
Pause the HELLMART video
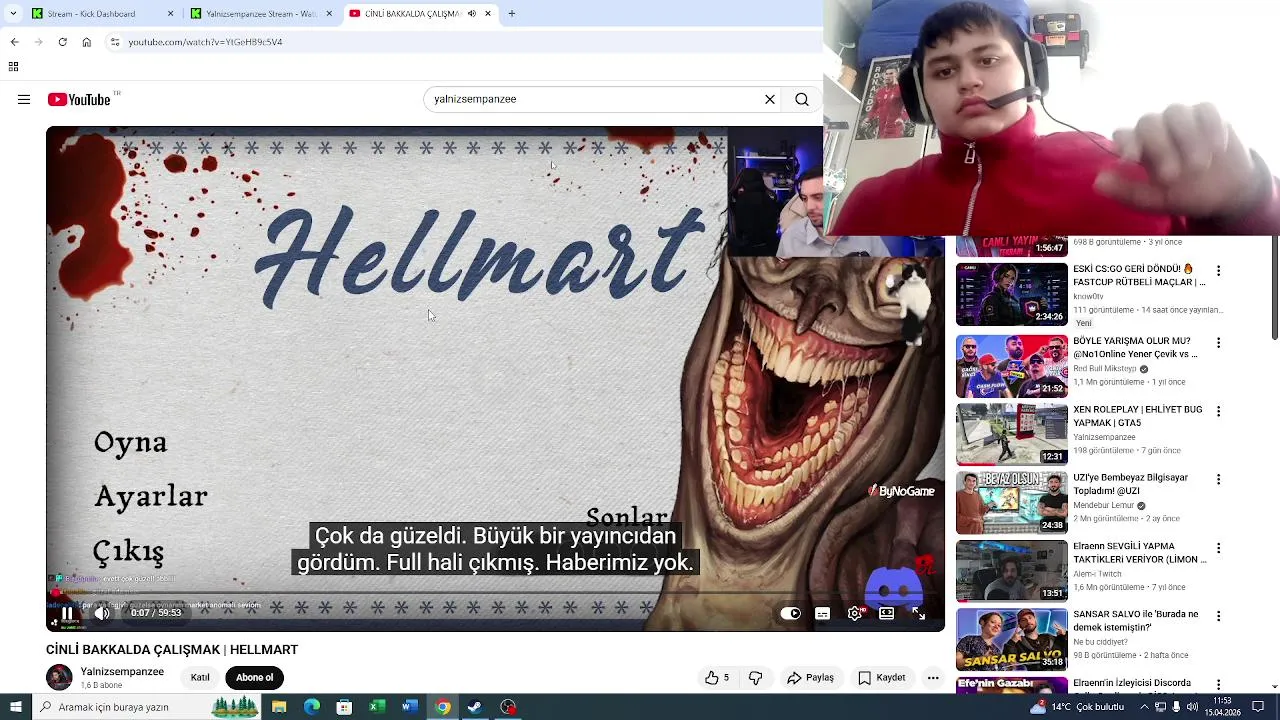67,613
